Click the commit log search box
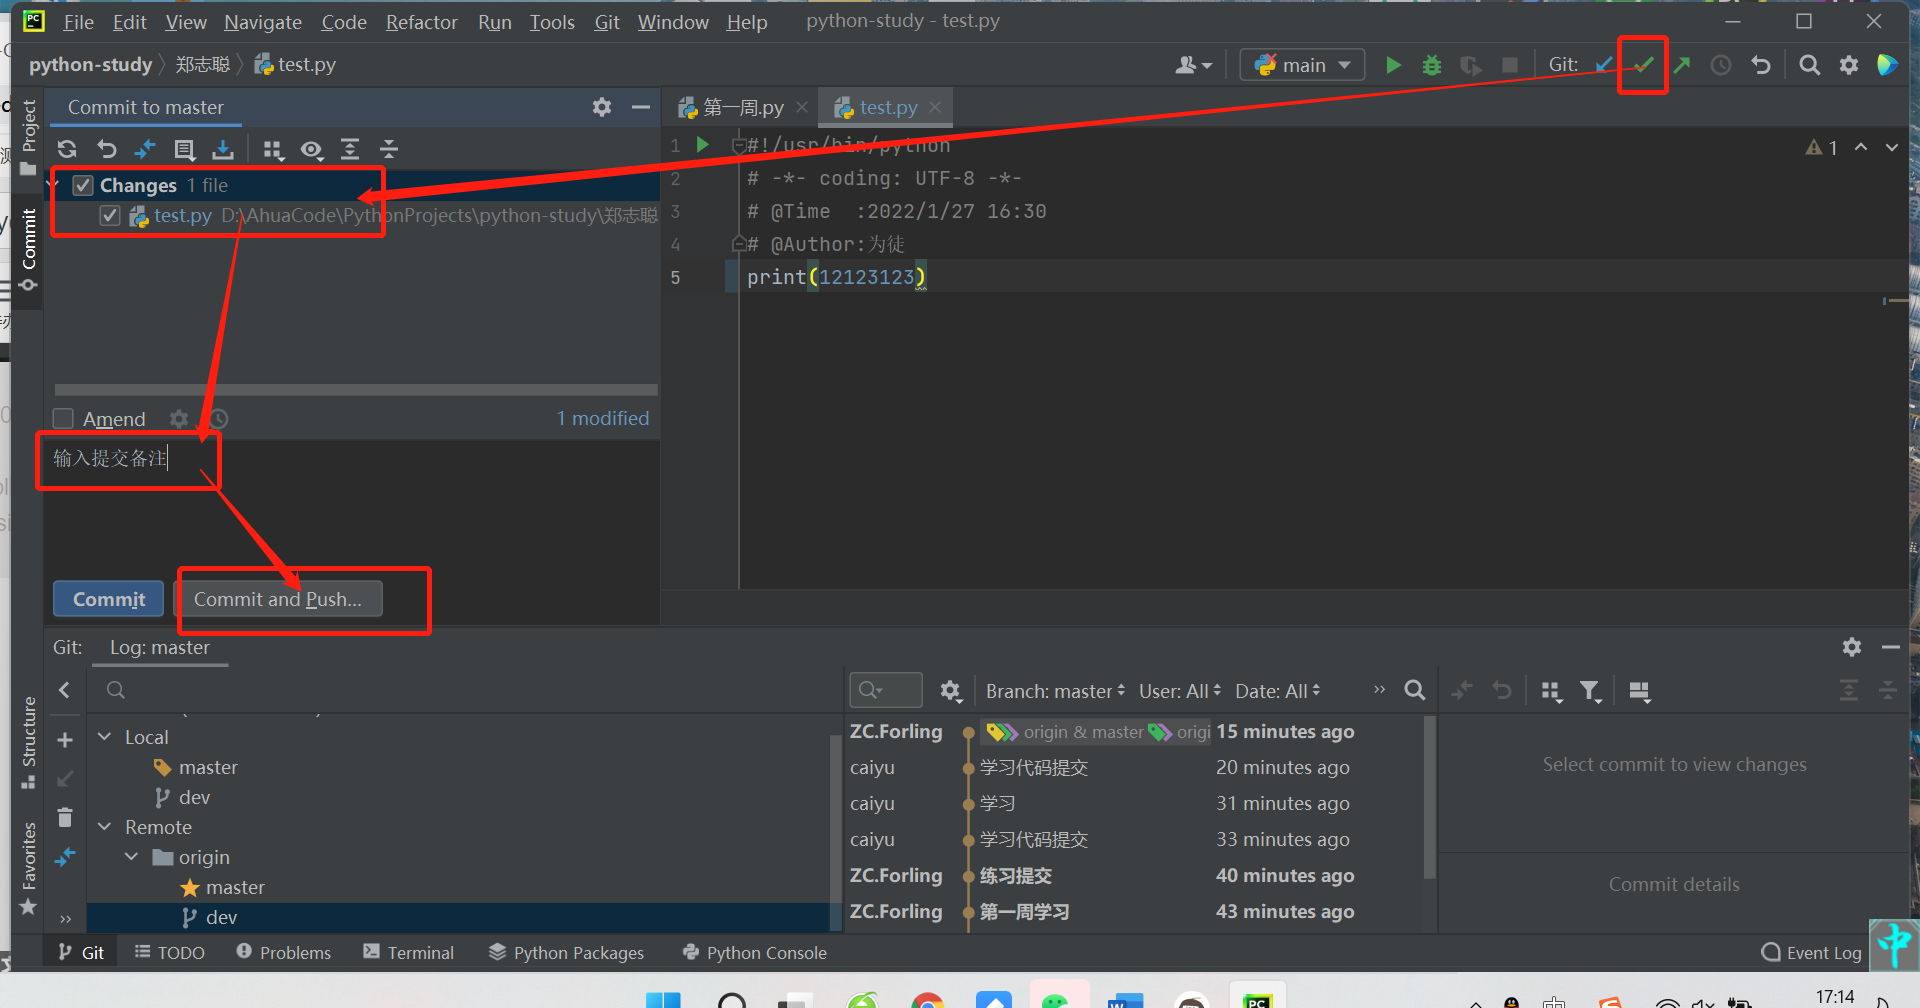The image size is (1920, 1008). tap(886, 691)
